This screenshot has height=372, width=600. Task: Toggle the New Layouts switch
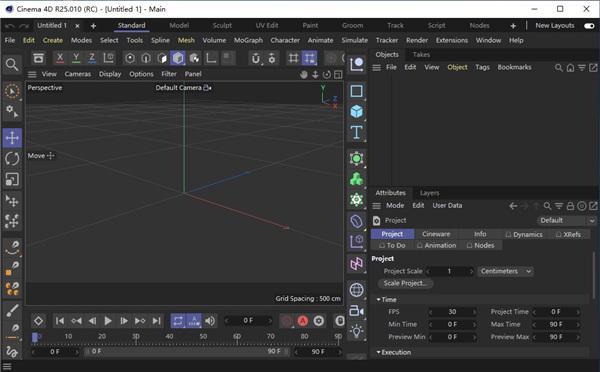tap(589, 26)
